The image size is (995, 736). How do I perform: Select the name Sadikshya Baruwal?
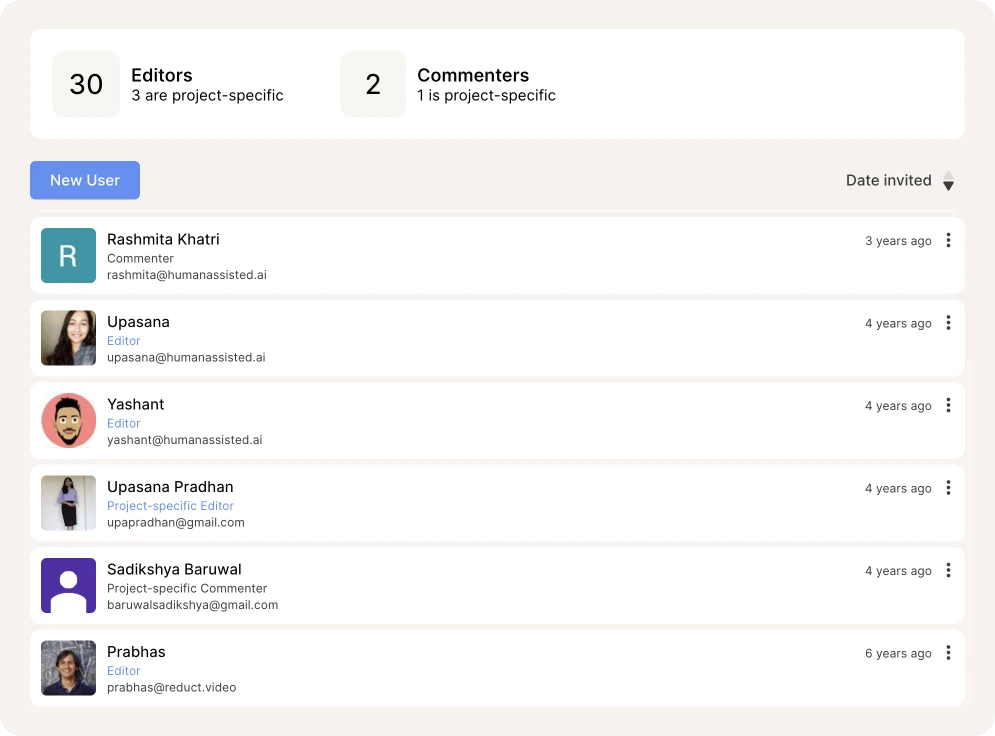[174, 569]
